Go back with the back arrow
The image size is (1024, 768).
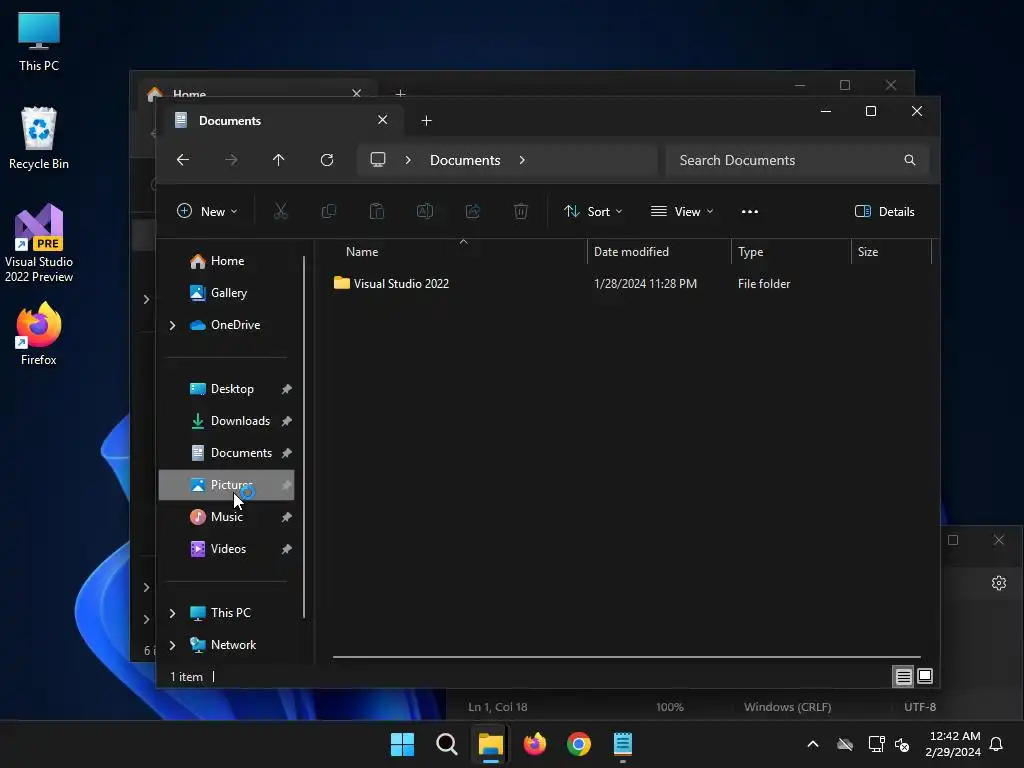(x=183, y=160)
